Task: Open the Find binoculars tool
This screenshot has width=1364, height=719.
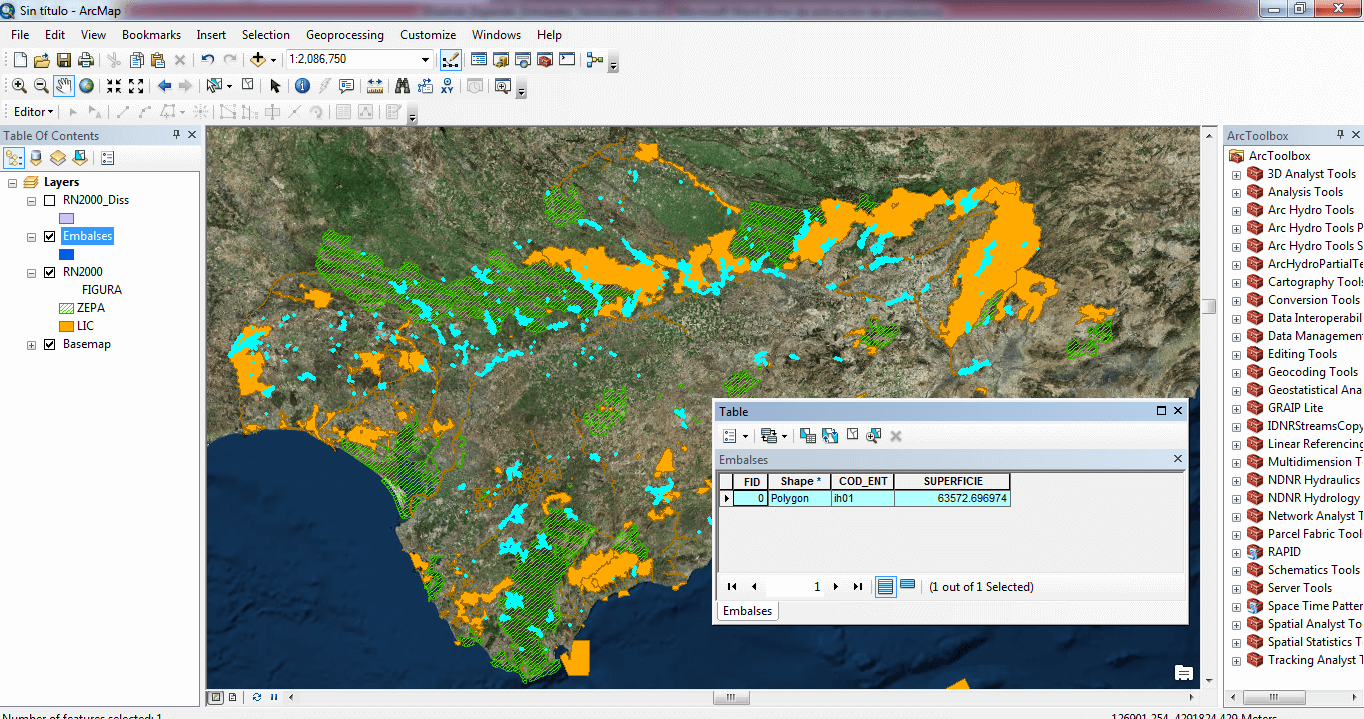Action: [x=402, y=86]
